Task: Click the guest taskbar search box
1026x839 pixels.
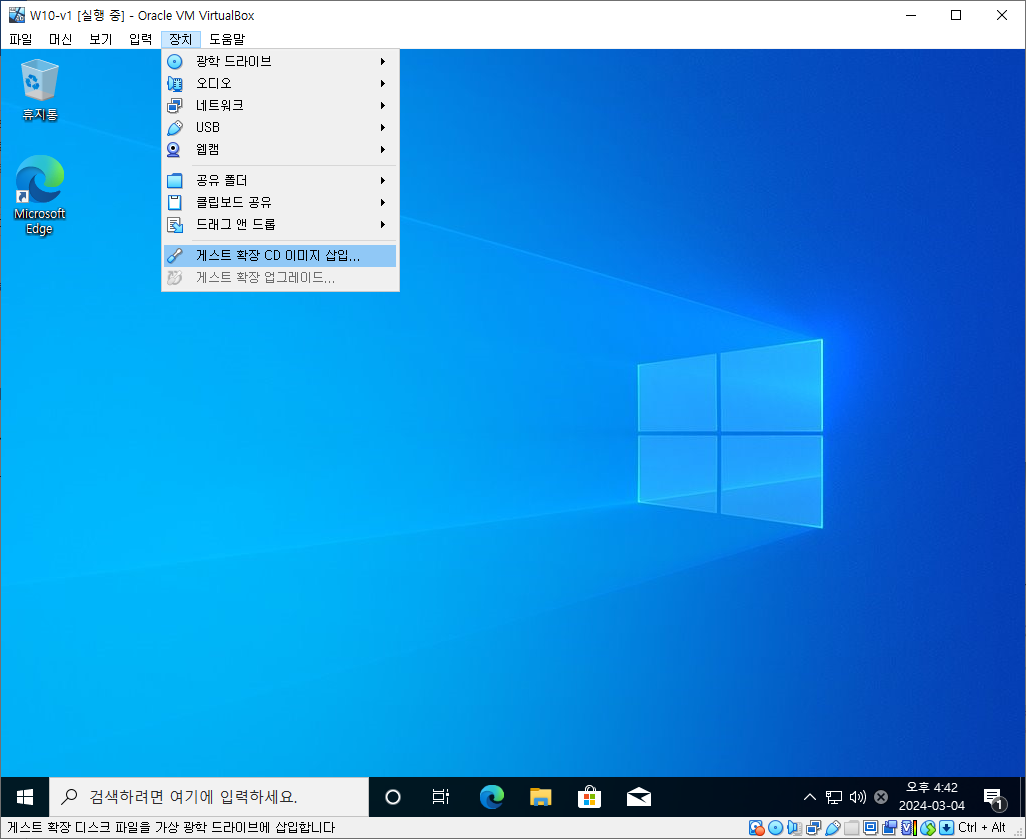Action: pos(209,797)
